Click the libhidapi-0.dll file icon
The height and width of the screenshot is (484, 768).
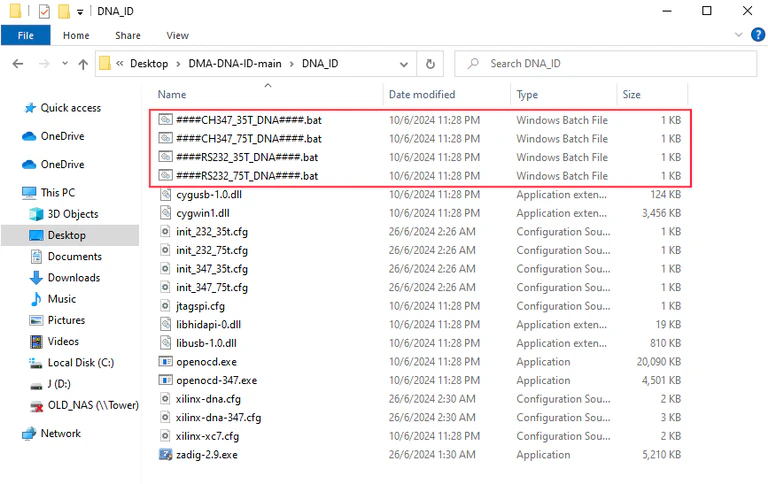click(x=166, y=325)
